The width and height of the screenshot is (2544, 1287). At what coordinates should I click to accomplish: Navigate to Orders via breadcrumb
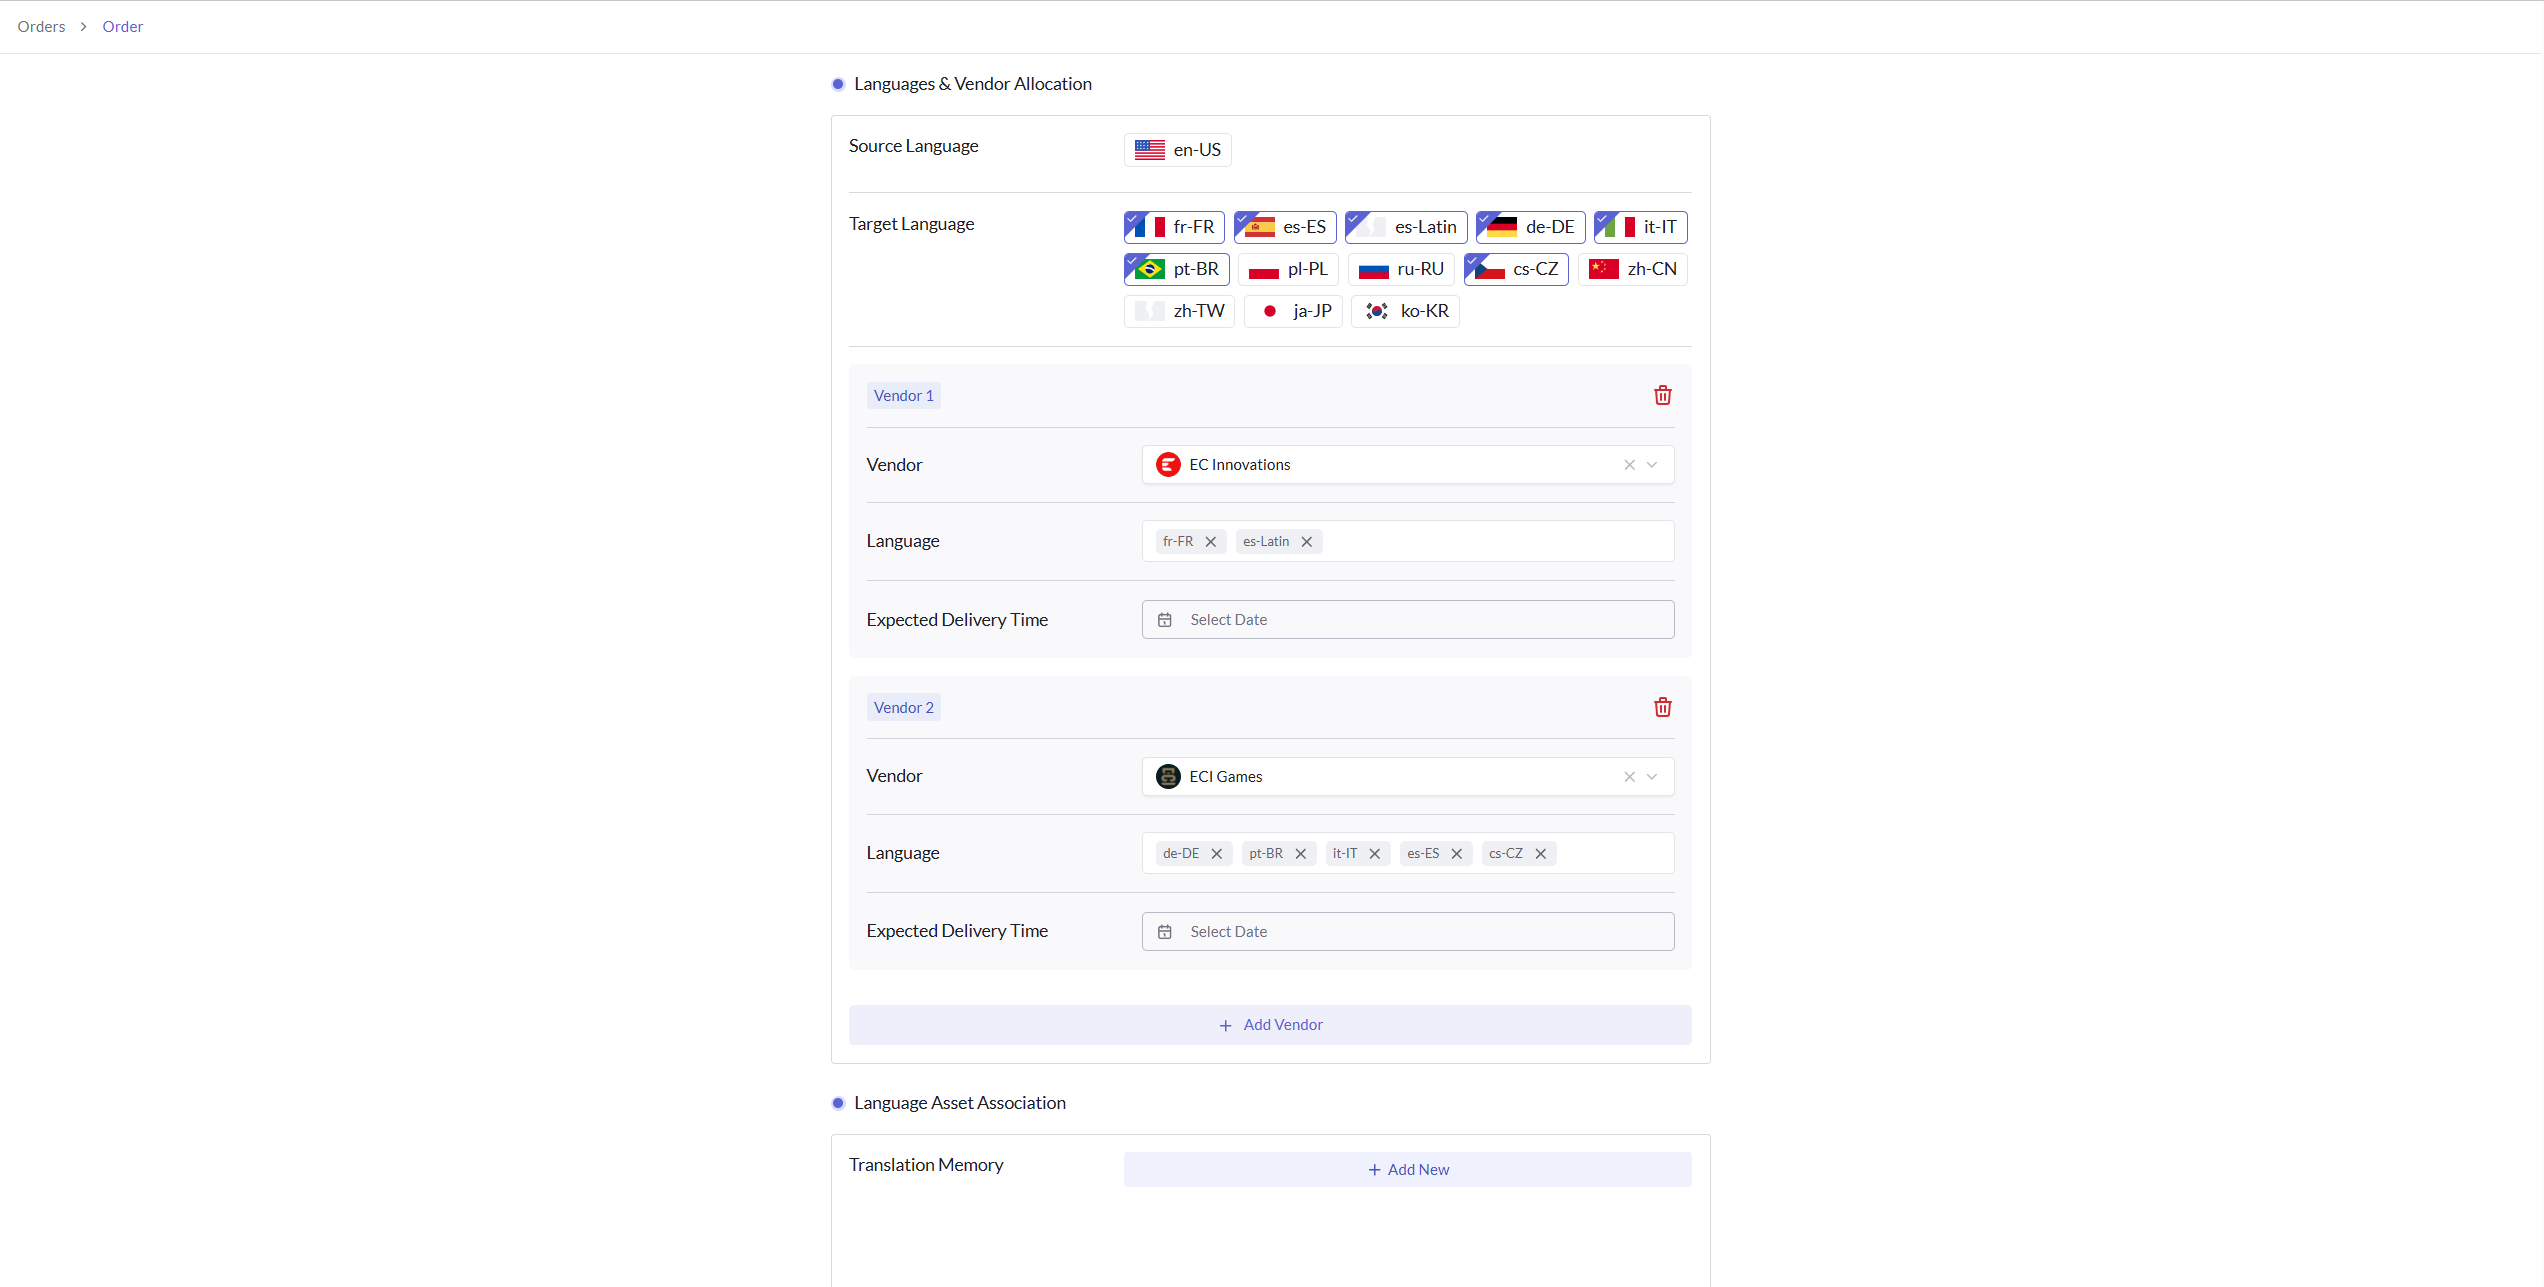[40, 26]
